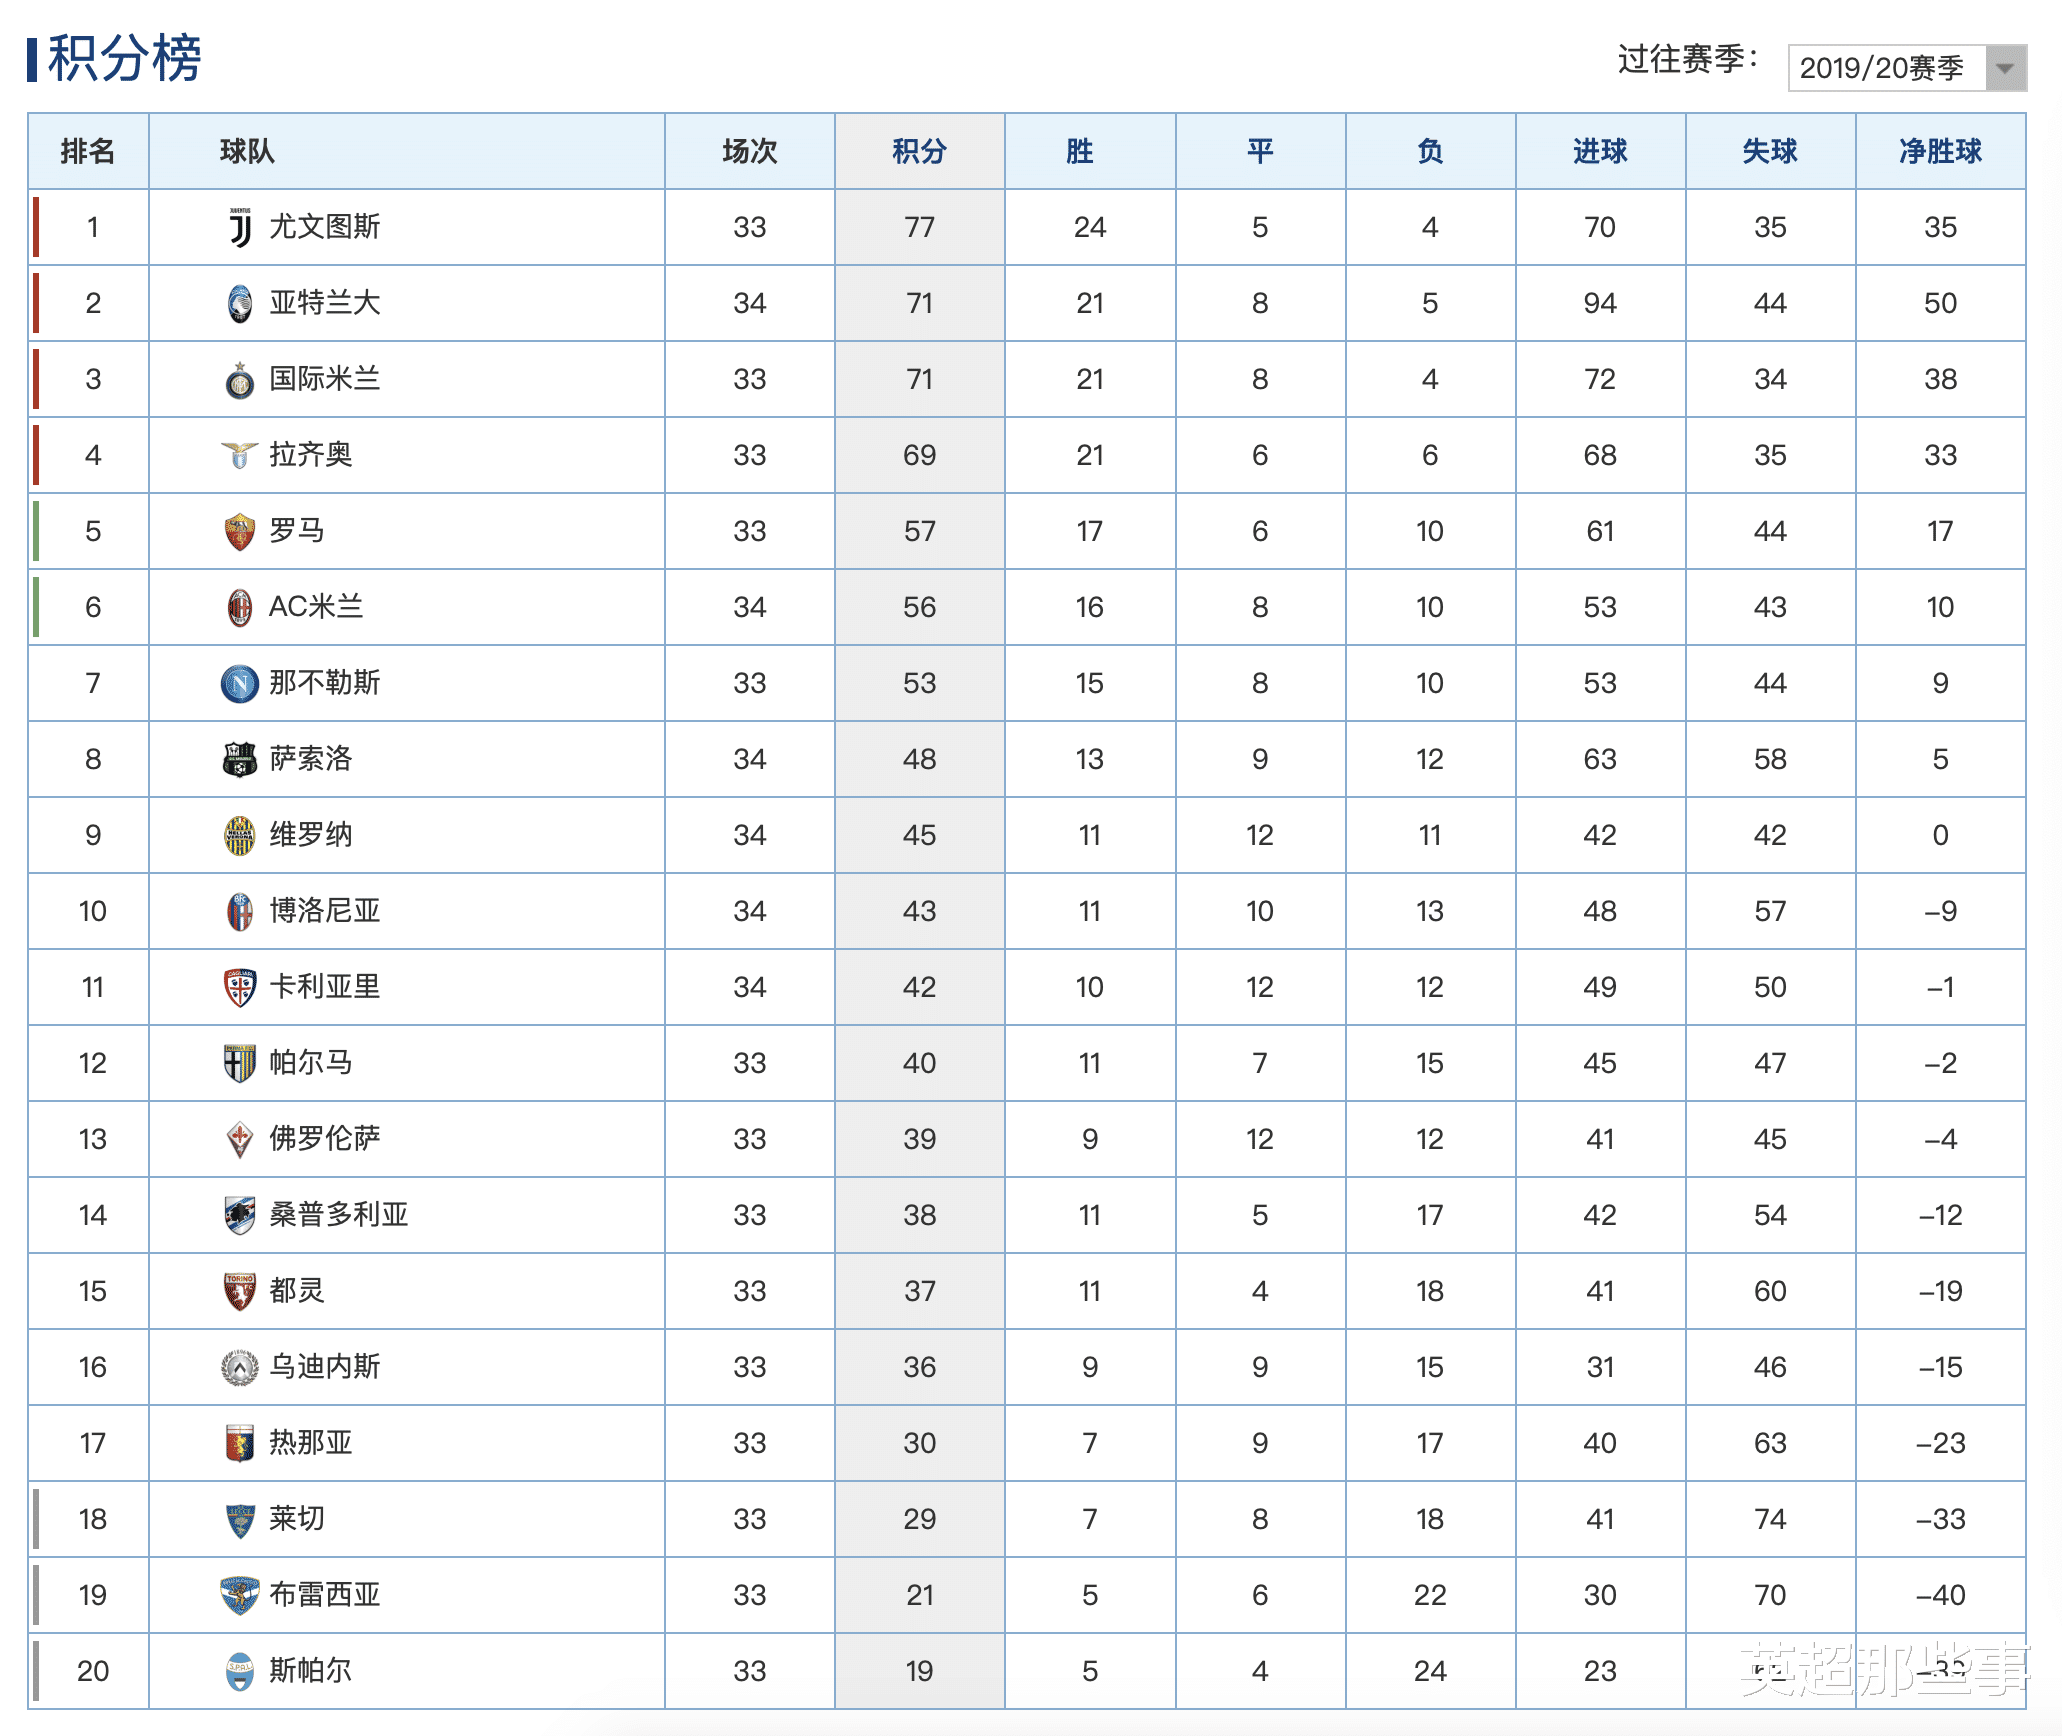Click the Juventus club crest icon
2062x1736 pixels.
[240, 227]
